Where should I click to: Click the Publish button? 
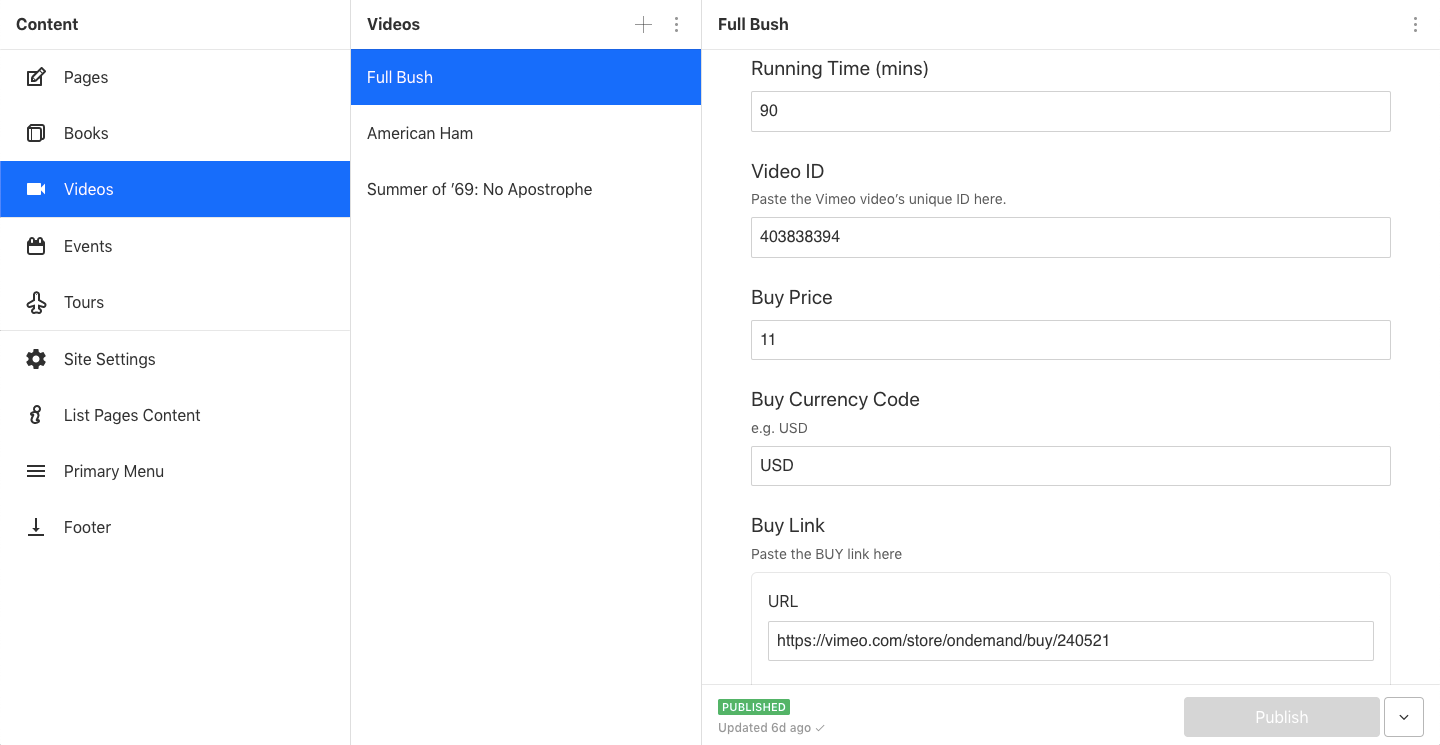click(1282, 717)
